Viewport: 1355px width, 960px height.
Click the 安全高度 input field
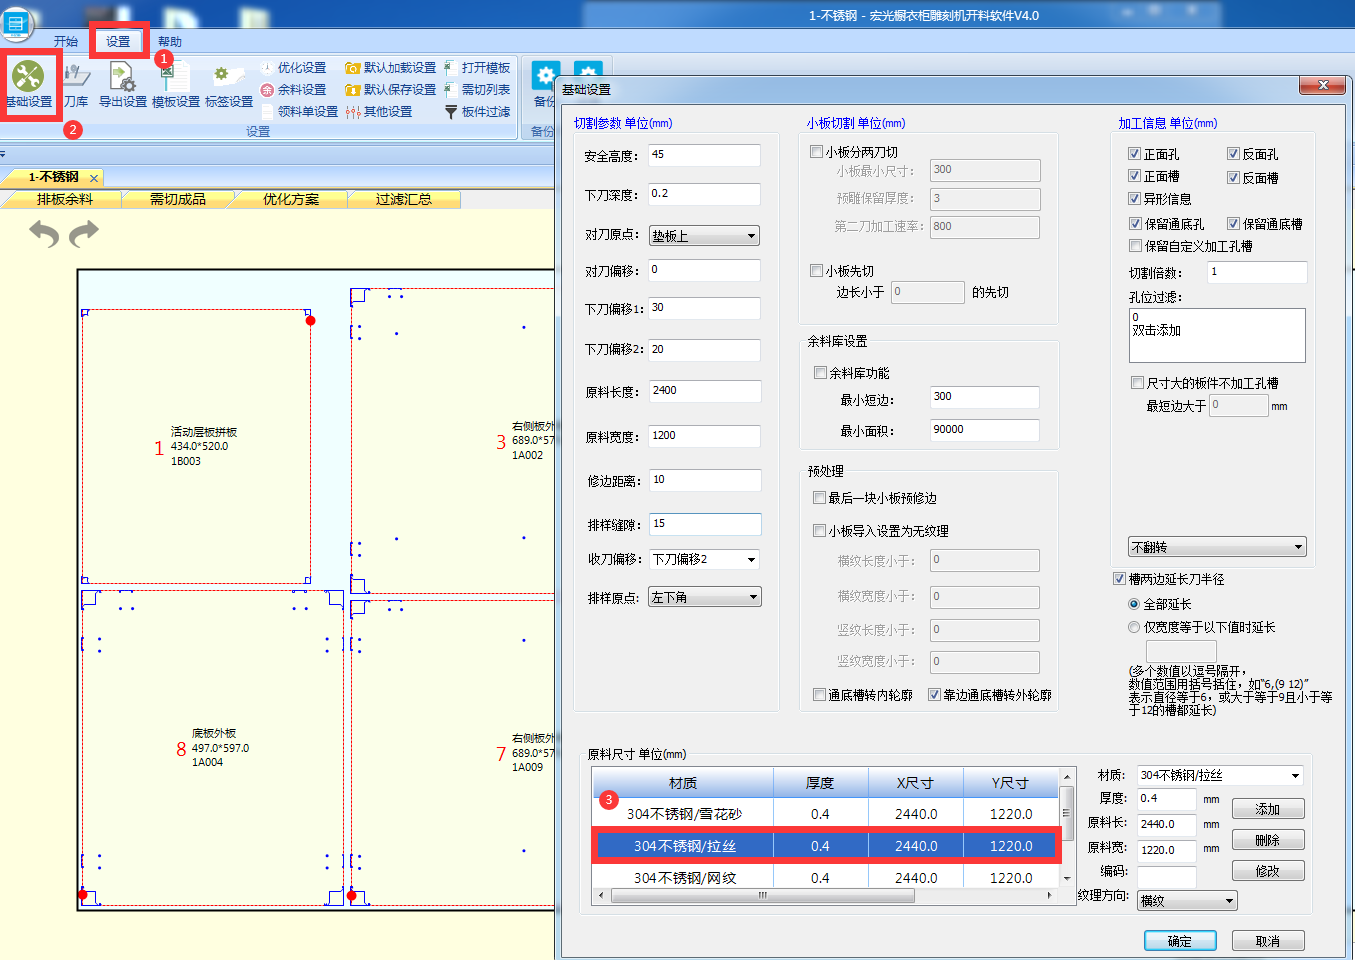click(x=704, y=155)
